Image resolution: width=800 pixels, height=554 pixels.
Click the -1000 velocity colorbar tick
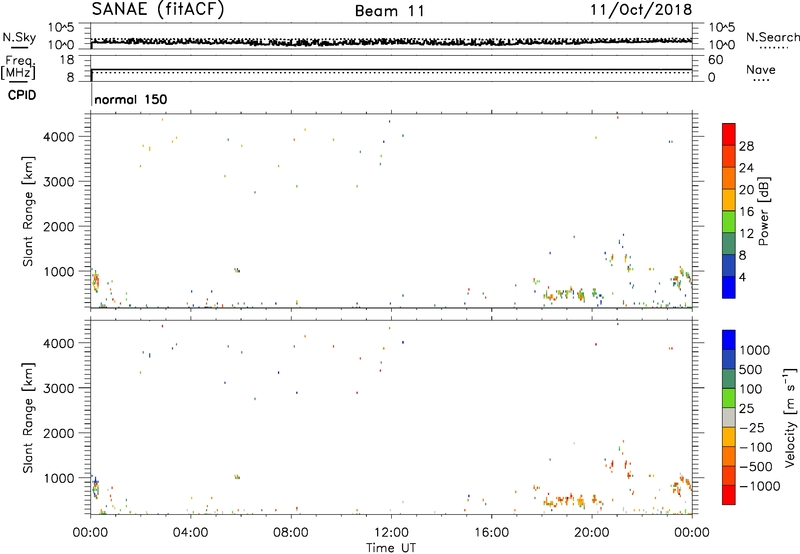click(x=760, y=486)
